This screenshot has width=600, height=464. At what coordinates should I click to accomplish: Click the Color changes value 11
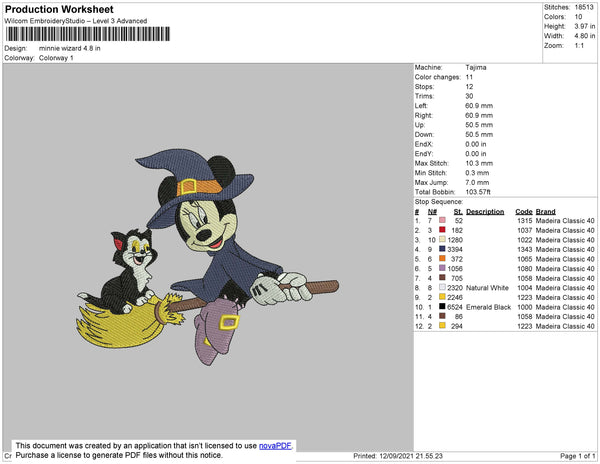pos(469,77)
